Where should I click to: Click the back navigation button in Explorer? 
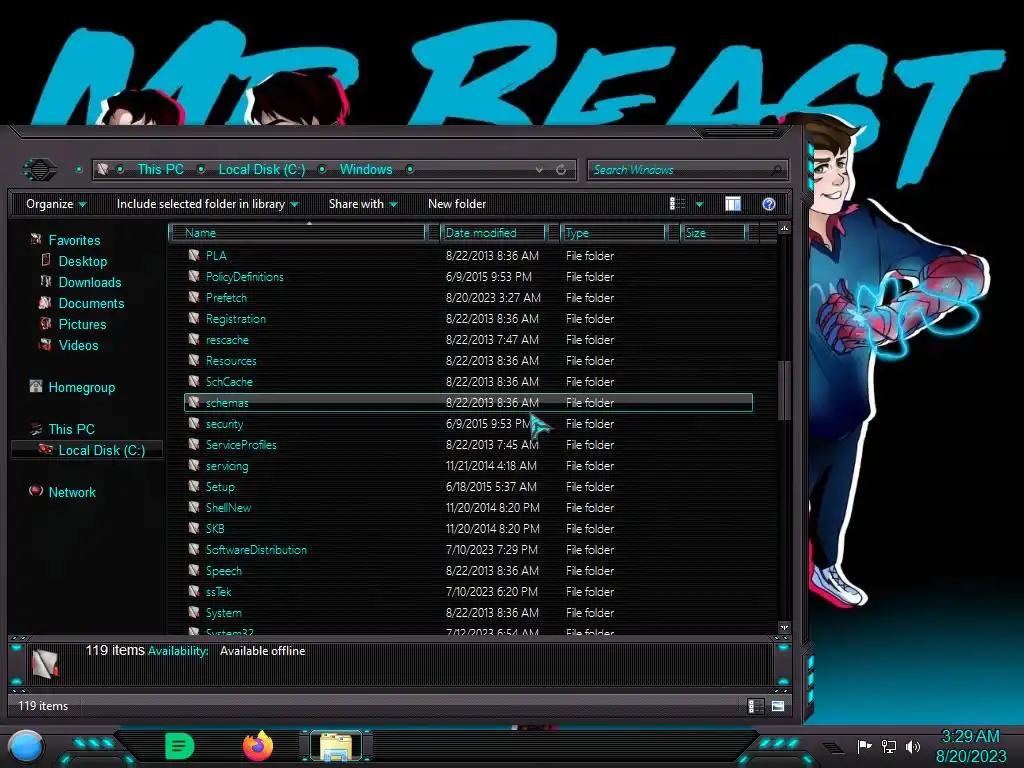(40, 170)
